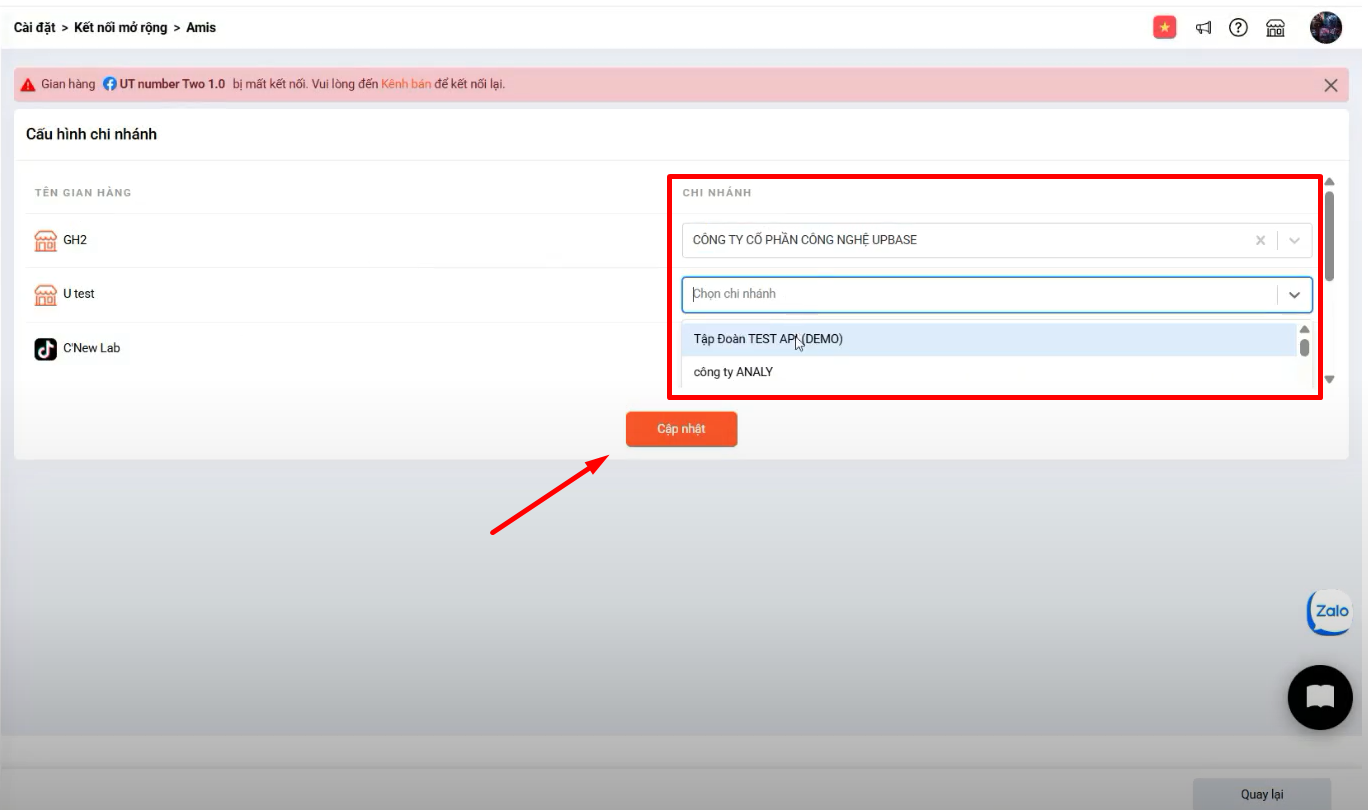This screenshot has width=1368, height=810.
Task: Expand the GH2 branch dropdown arrow
Action: (1294, 240)
